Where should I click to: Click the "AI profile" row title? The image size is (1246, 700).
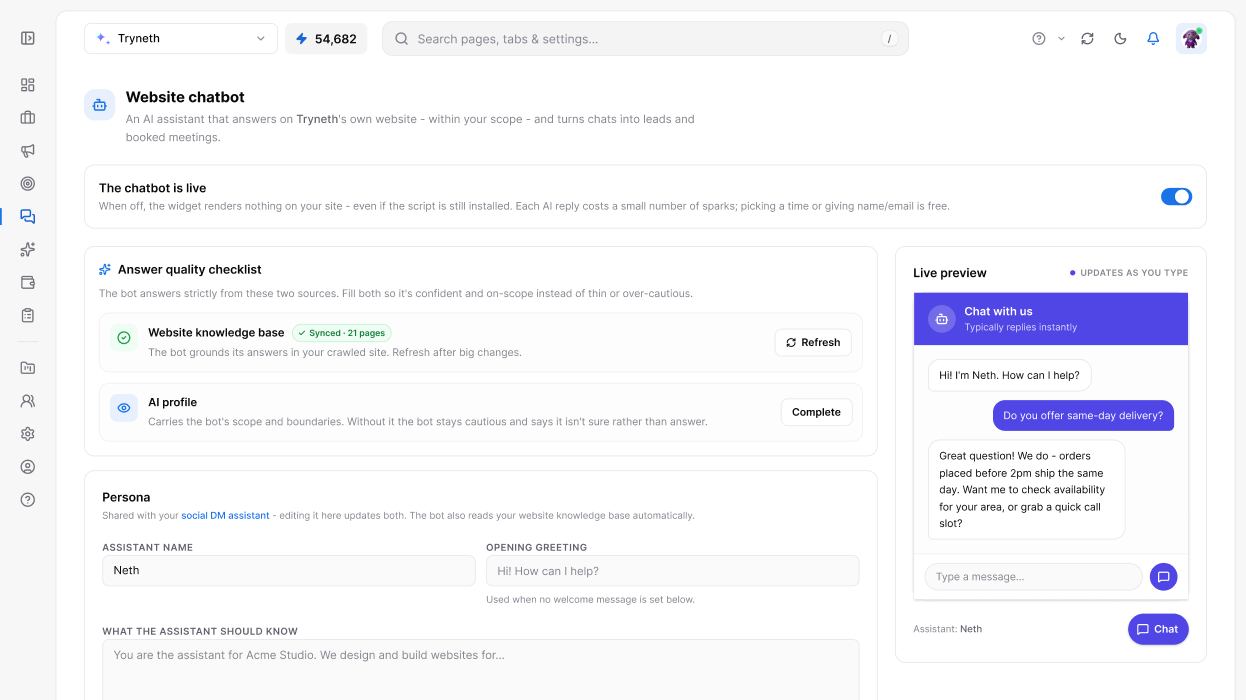coord(172,403)
